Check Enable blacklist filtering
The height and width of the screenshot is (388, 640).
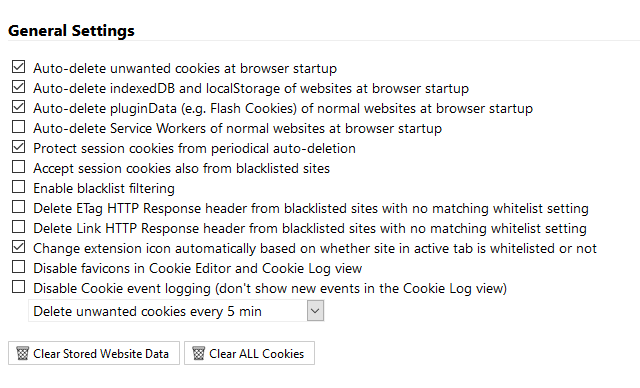18,186
